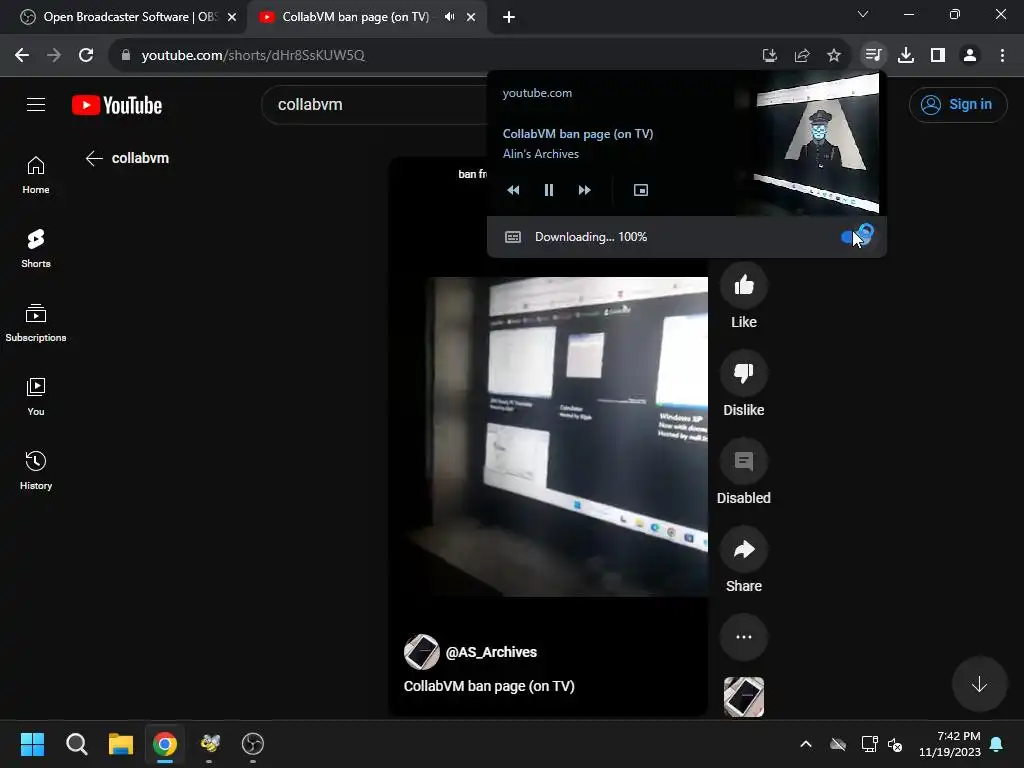
Task: Click the YouTube logo
Action: (117, 105)
